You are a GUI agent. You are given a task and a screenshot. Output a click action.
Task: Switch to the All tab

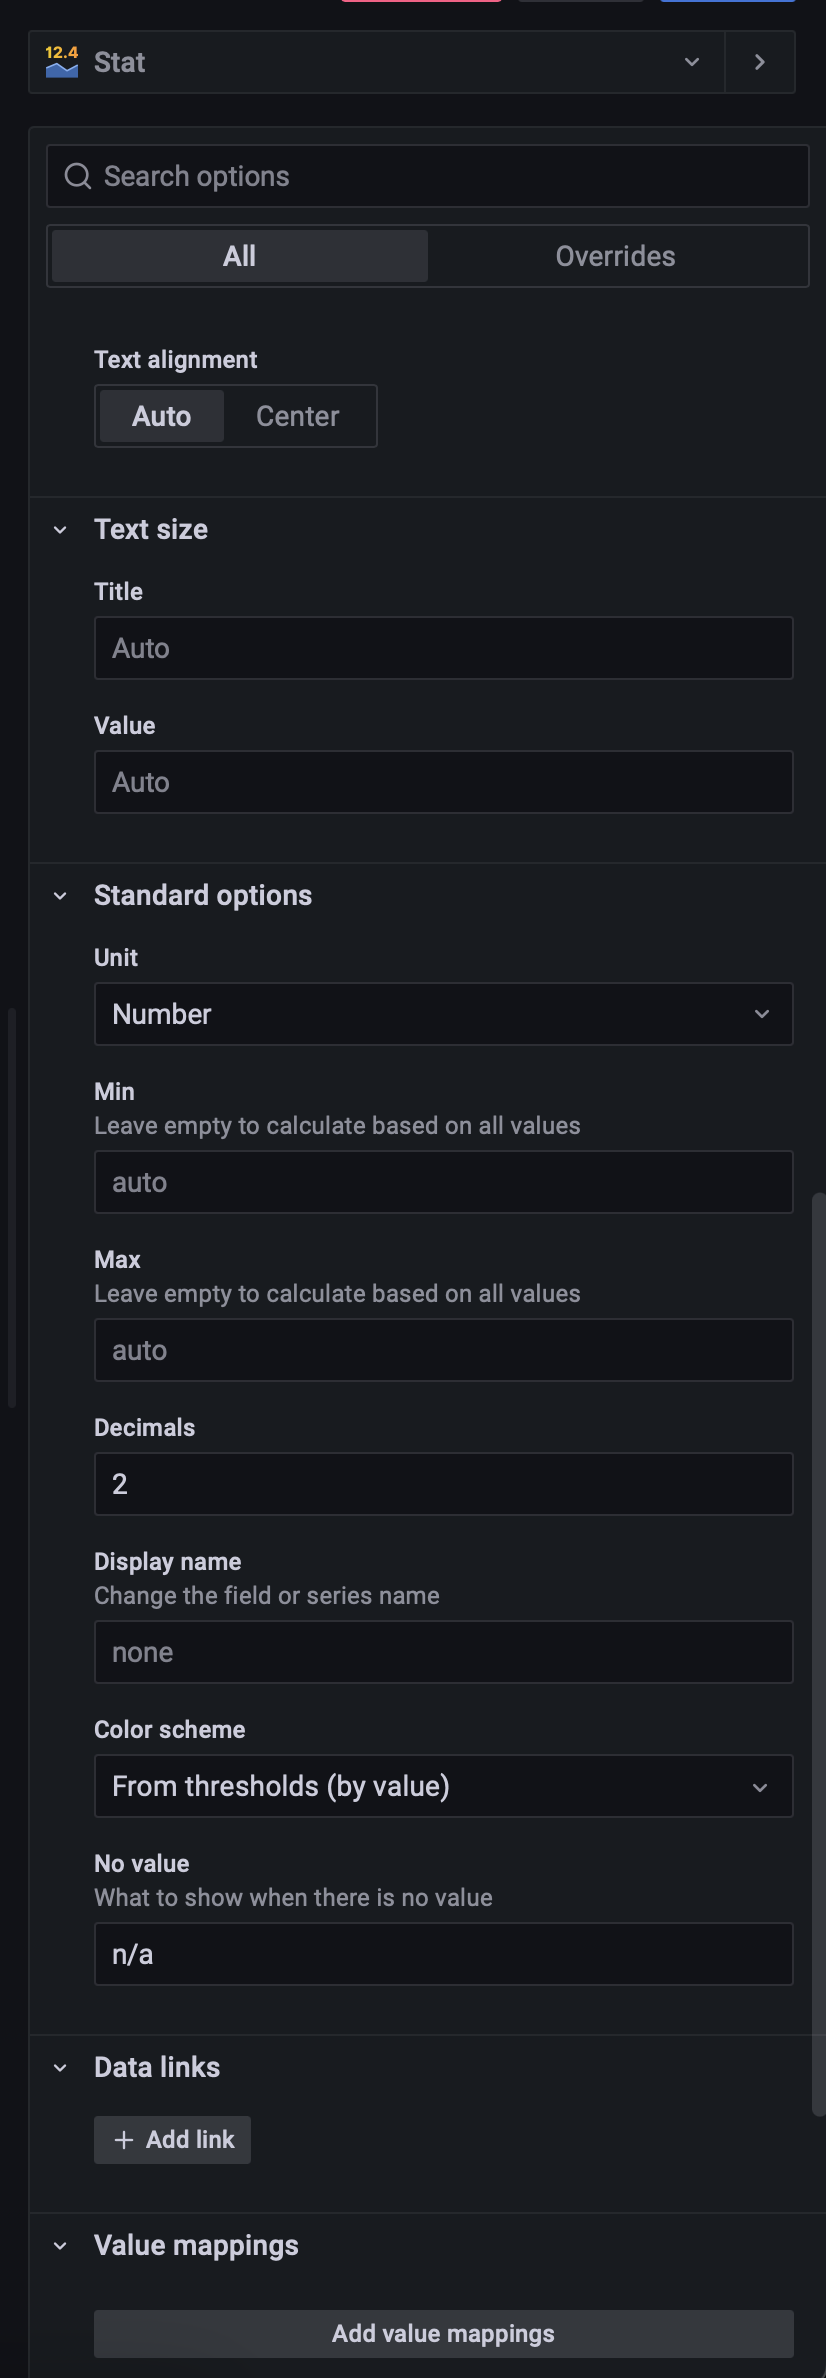click(240, 256)
